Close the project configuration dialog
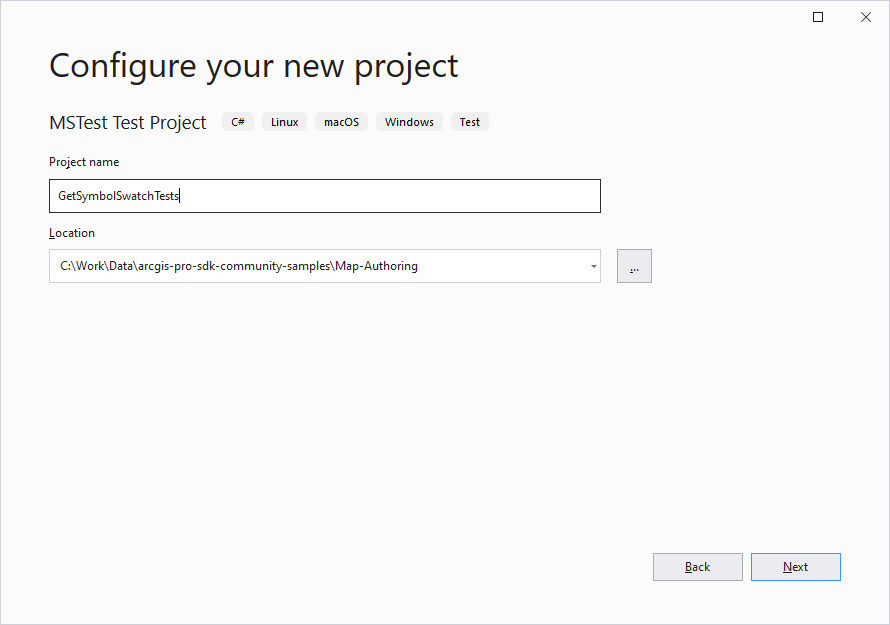Image resolution: width=890 pixels, height=625 pixels. click(865, 17)
